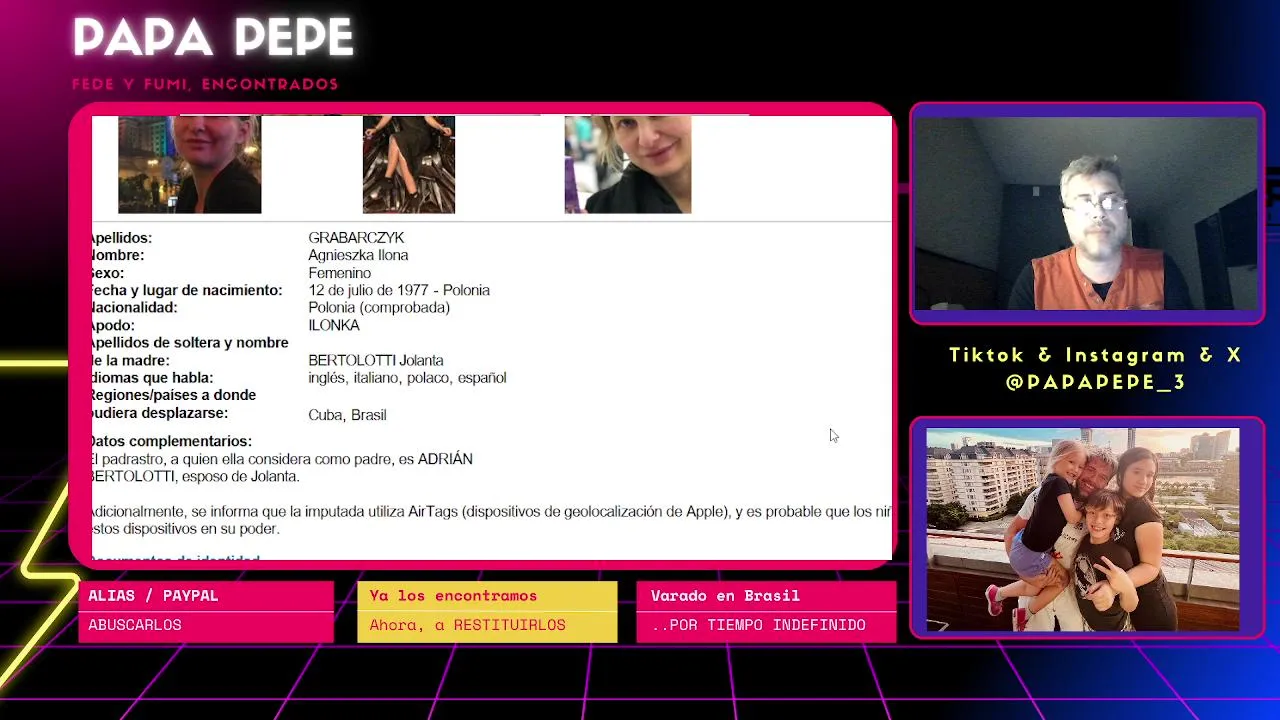Click the 'Nacionalidad:' field label
This screenshot has width=1280, height=720.
[x=134, y=307]
